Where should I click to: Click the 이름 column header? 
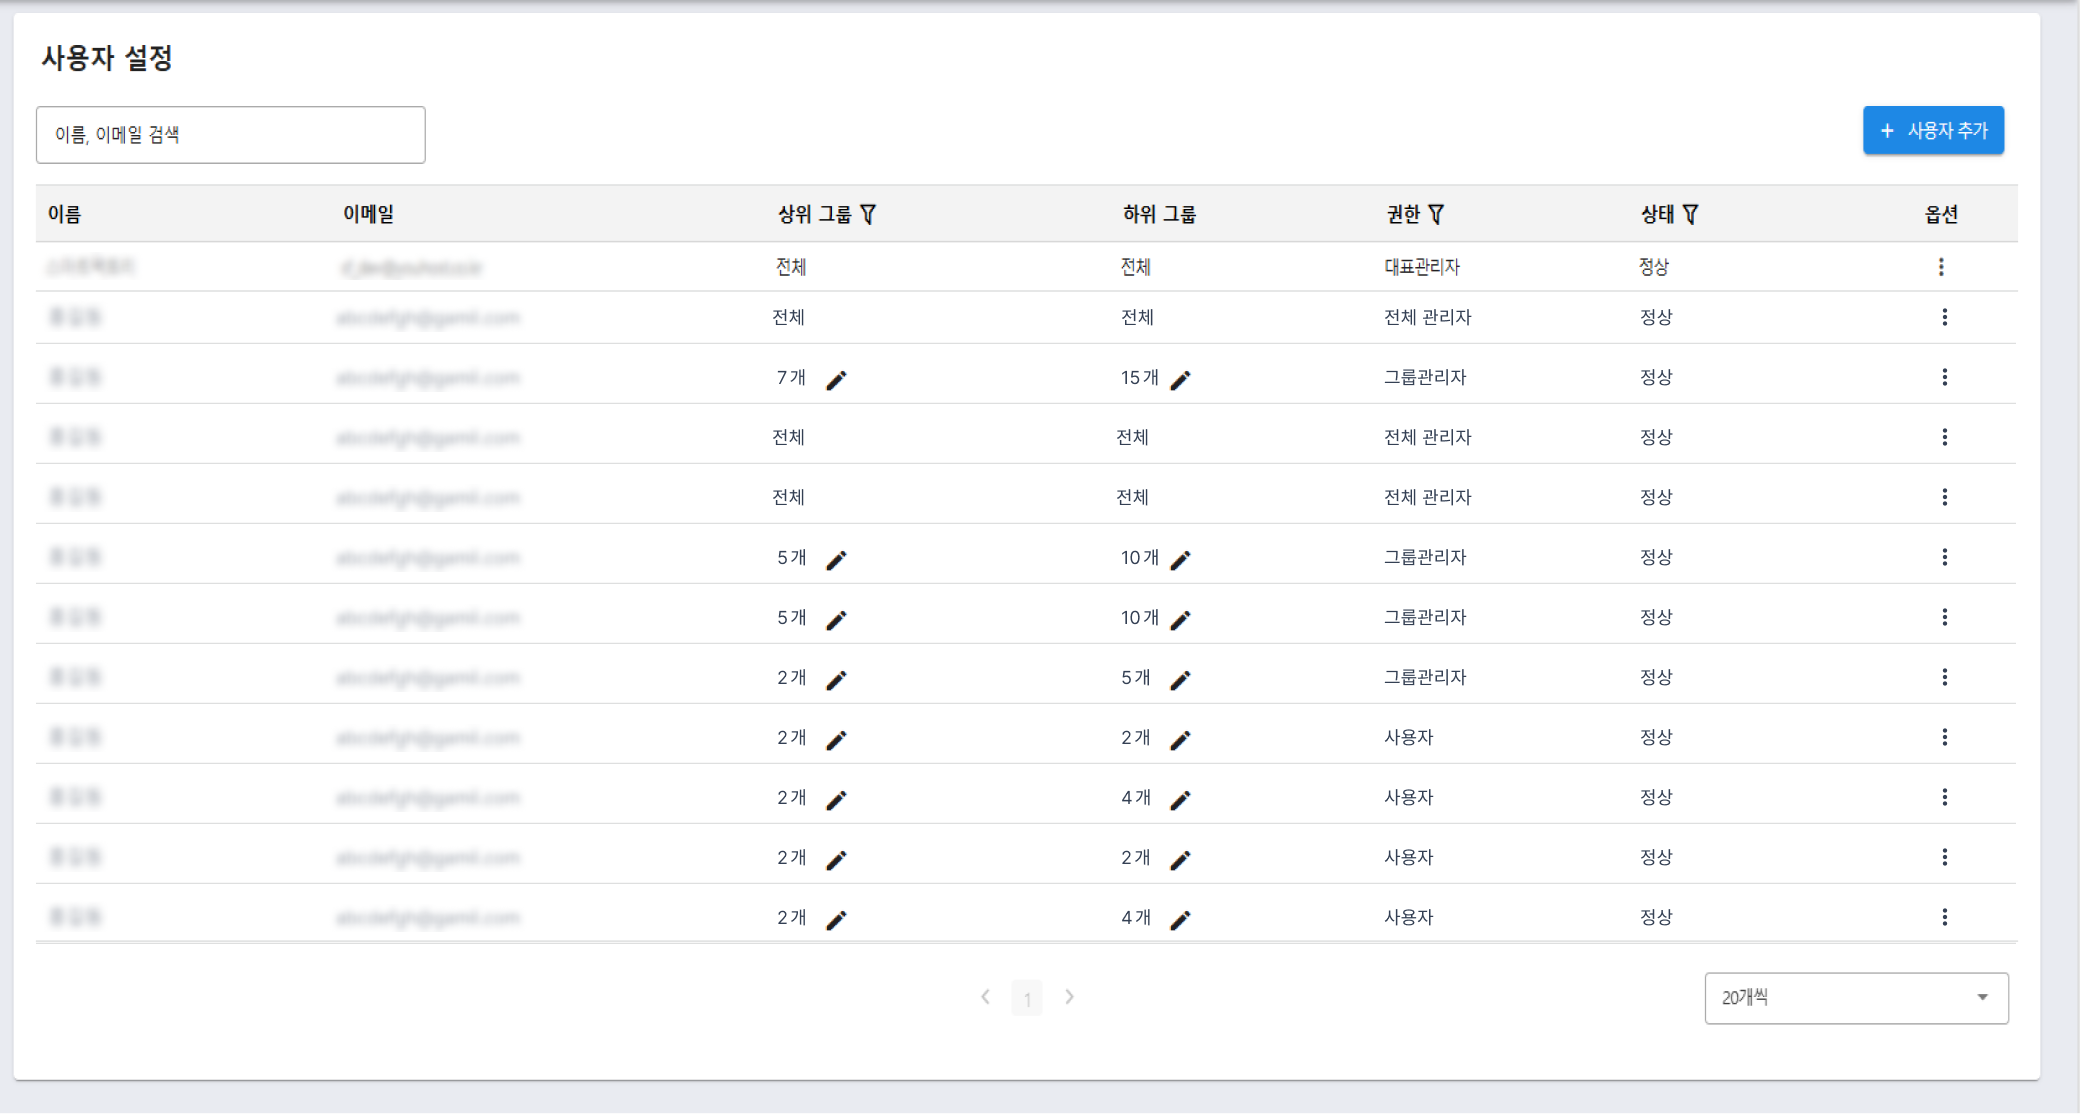coord(65,214)
